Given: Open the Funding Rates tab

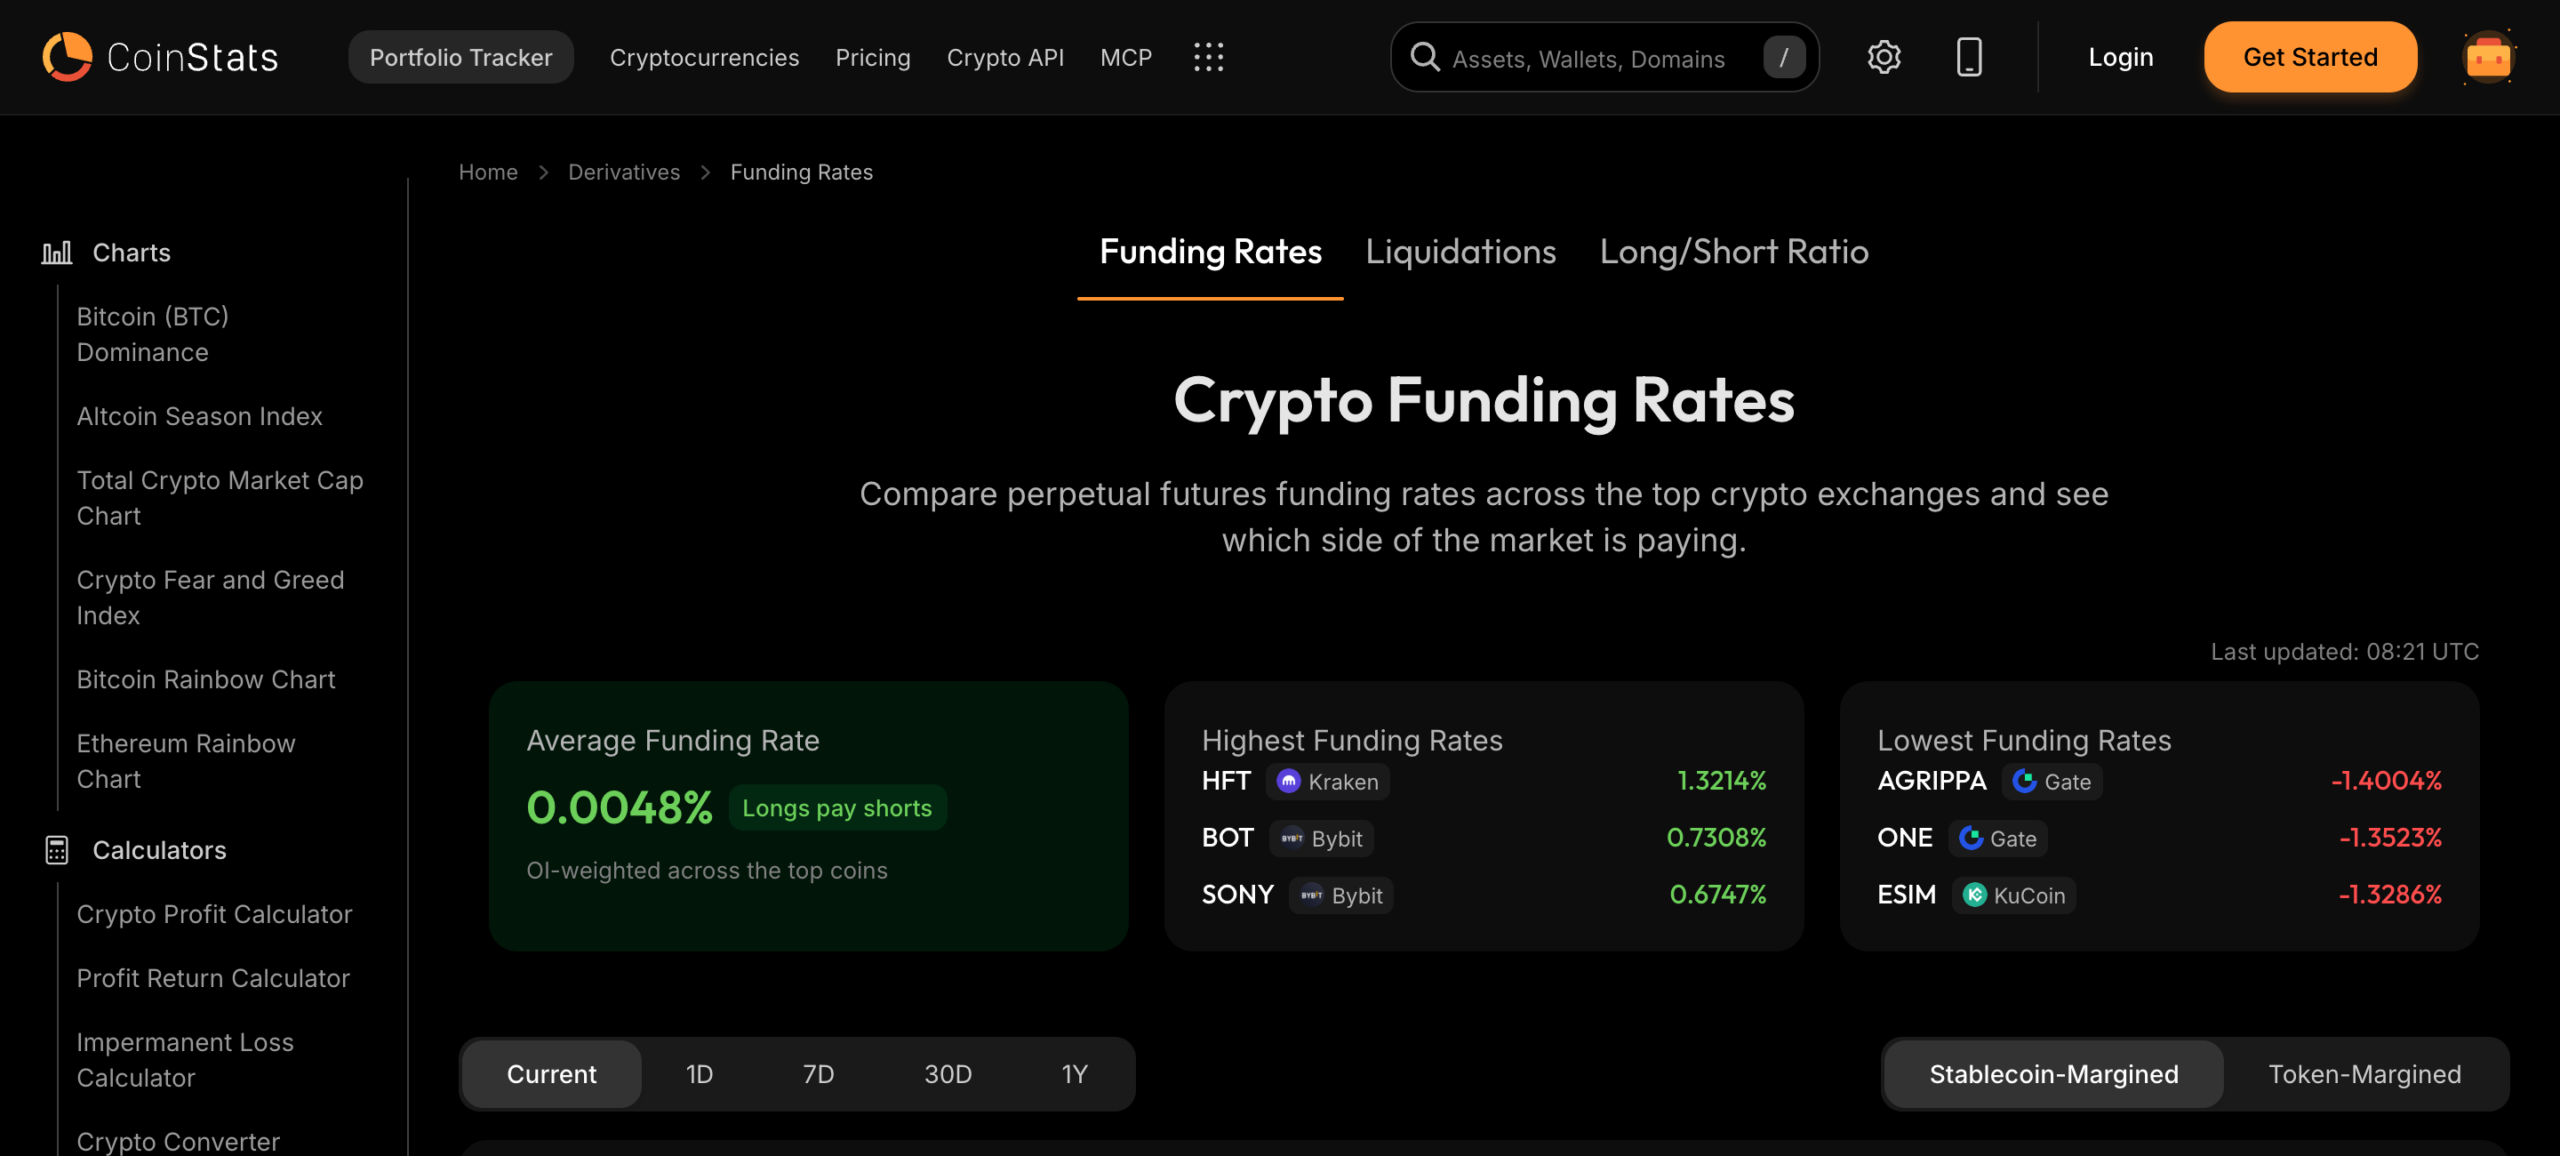Looking at the screenshot, I should (x=1210, y=252).
